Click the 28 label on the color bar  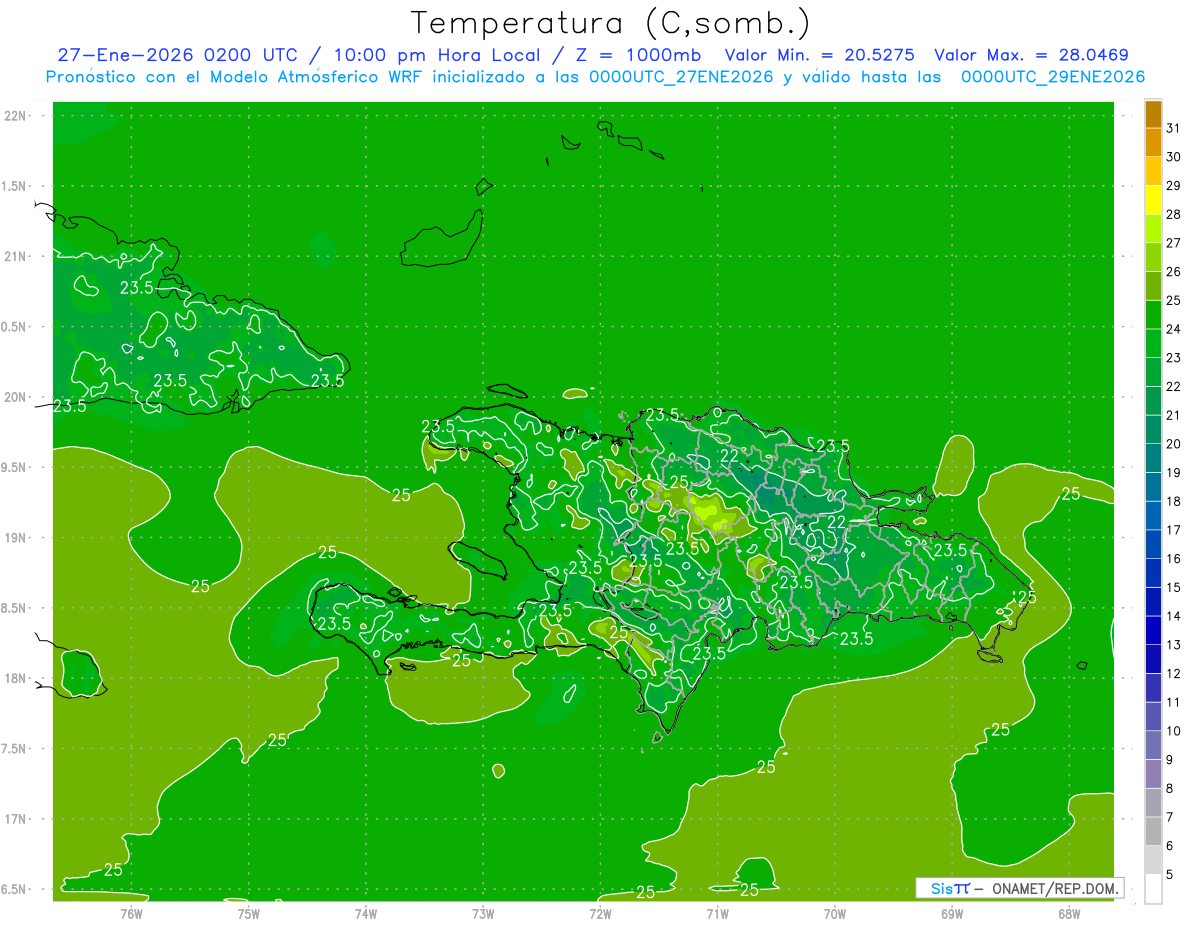coord(1174,214)
